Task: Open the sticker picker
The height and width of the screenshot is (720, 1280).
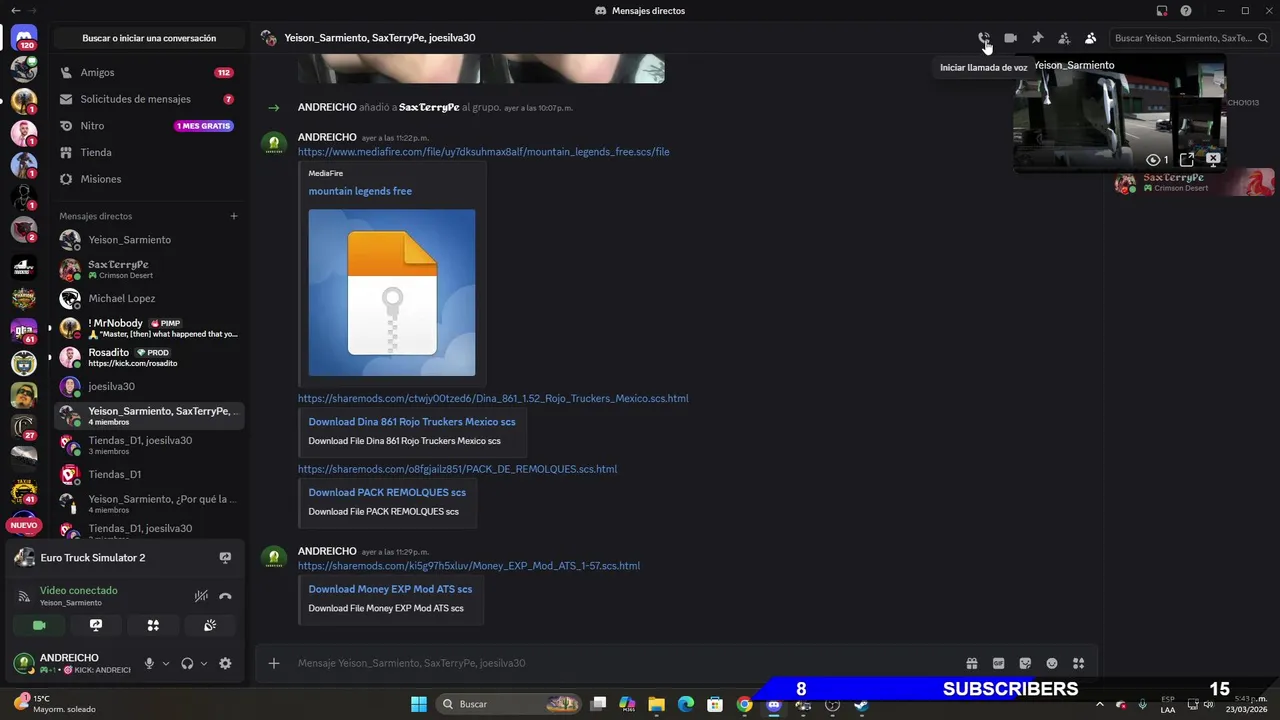Action: 1025,663
